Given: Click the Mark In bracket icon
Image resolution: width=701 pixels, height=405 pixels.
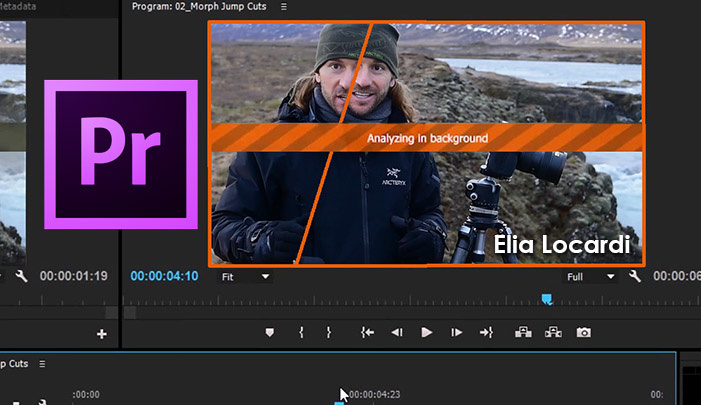Looking at the screenshot, I should click(301, 332).
